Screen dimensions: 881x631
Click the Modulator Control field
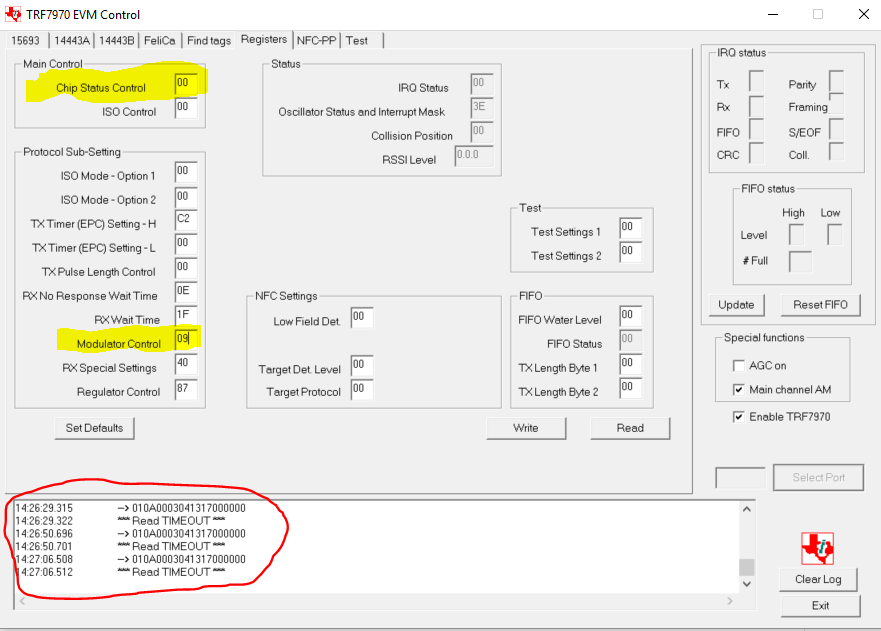(x=185, y=339)
